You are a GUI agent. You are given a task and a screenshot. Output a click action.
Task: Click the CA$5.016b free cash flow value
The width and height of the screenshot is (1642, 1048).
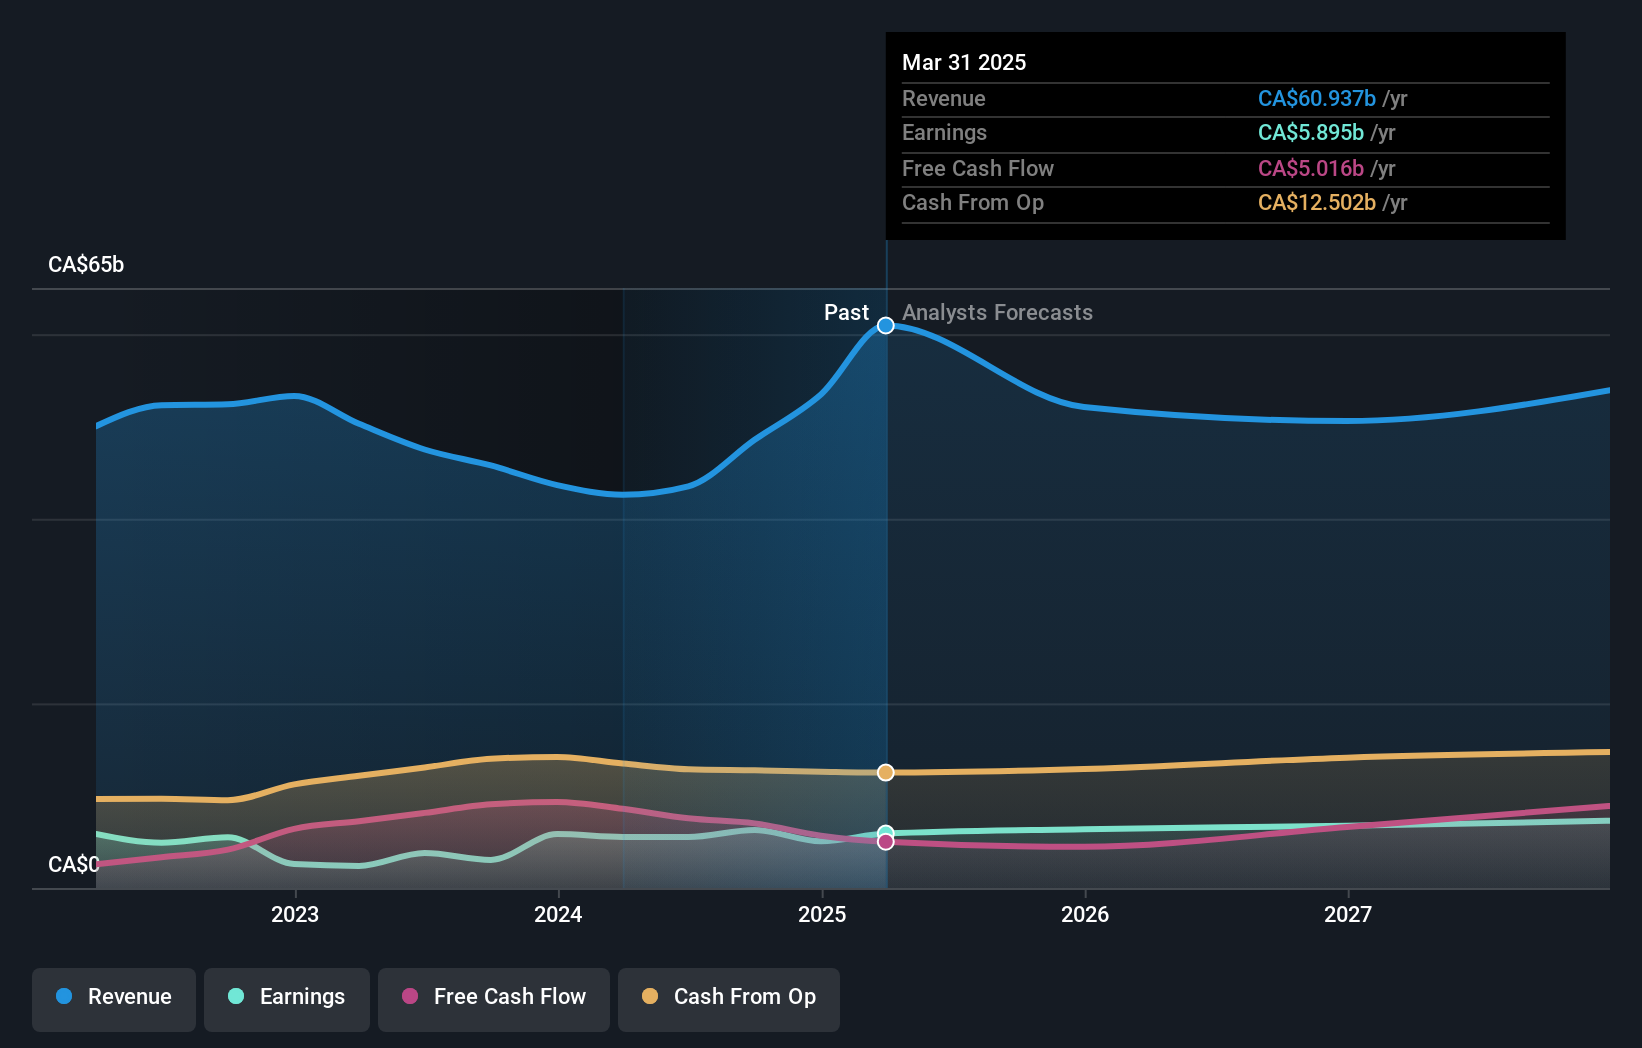click(x=1311, y=168)
